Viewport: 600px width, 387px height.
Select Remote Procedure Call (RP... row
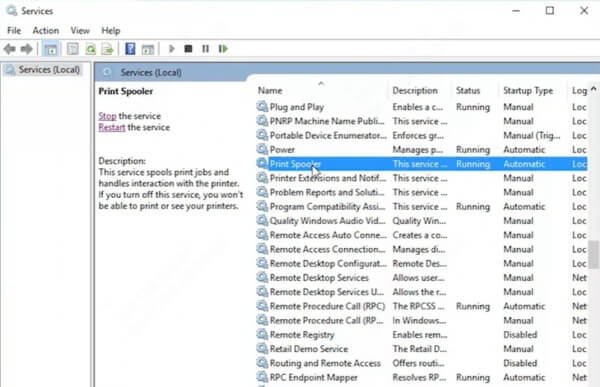click(421, 320)
